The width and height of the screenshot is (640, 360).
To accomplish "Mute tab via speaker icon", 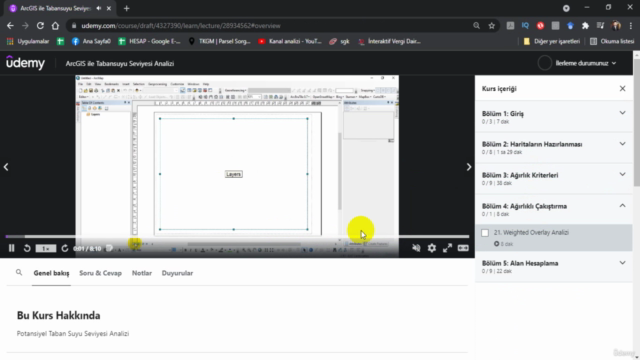I will (99, 8).
